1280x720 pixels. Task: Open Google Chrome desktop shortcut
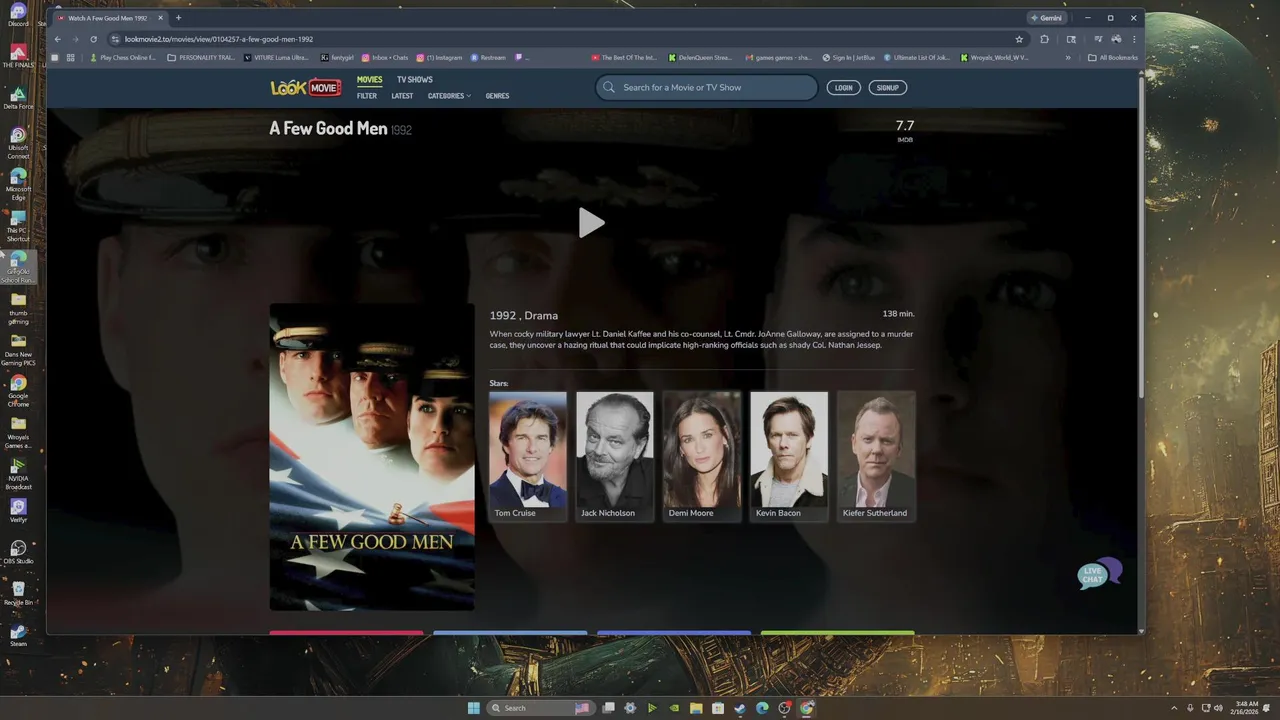pyautogui.click(x=18, y=391)
